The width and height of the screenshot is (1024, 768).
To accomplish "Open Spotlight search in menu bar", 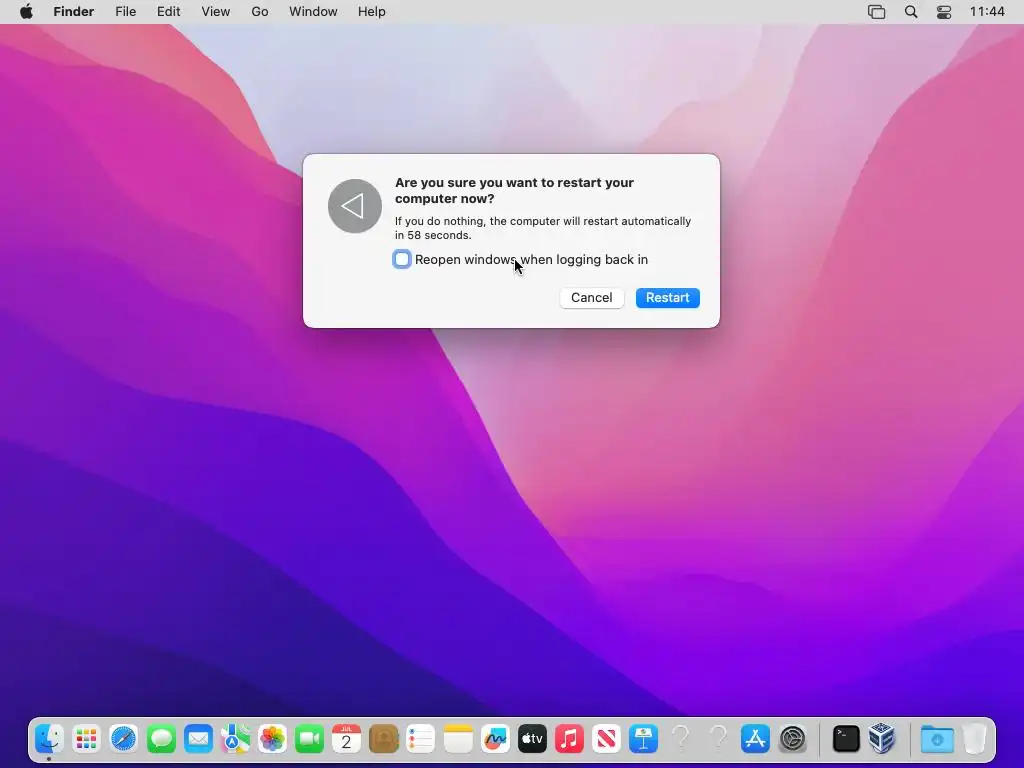I will click(x=911, y=12).
